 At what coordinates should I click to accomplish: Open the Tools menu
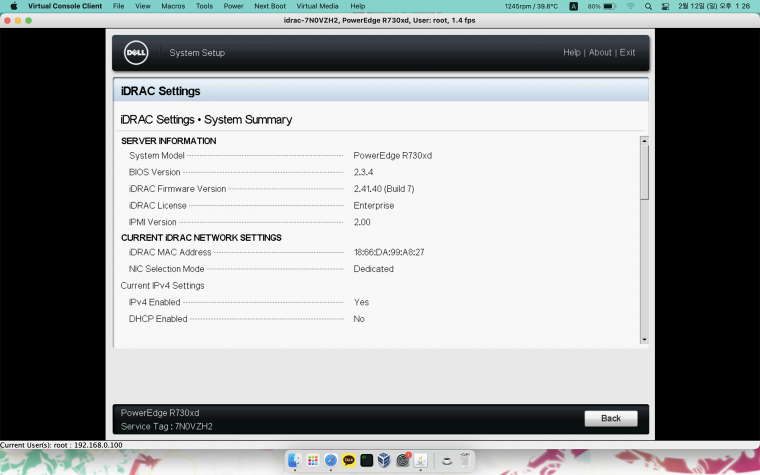point(204,6)
